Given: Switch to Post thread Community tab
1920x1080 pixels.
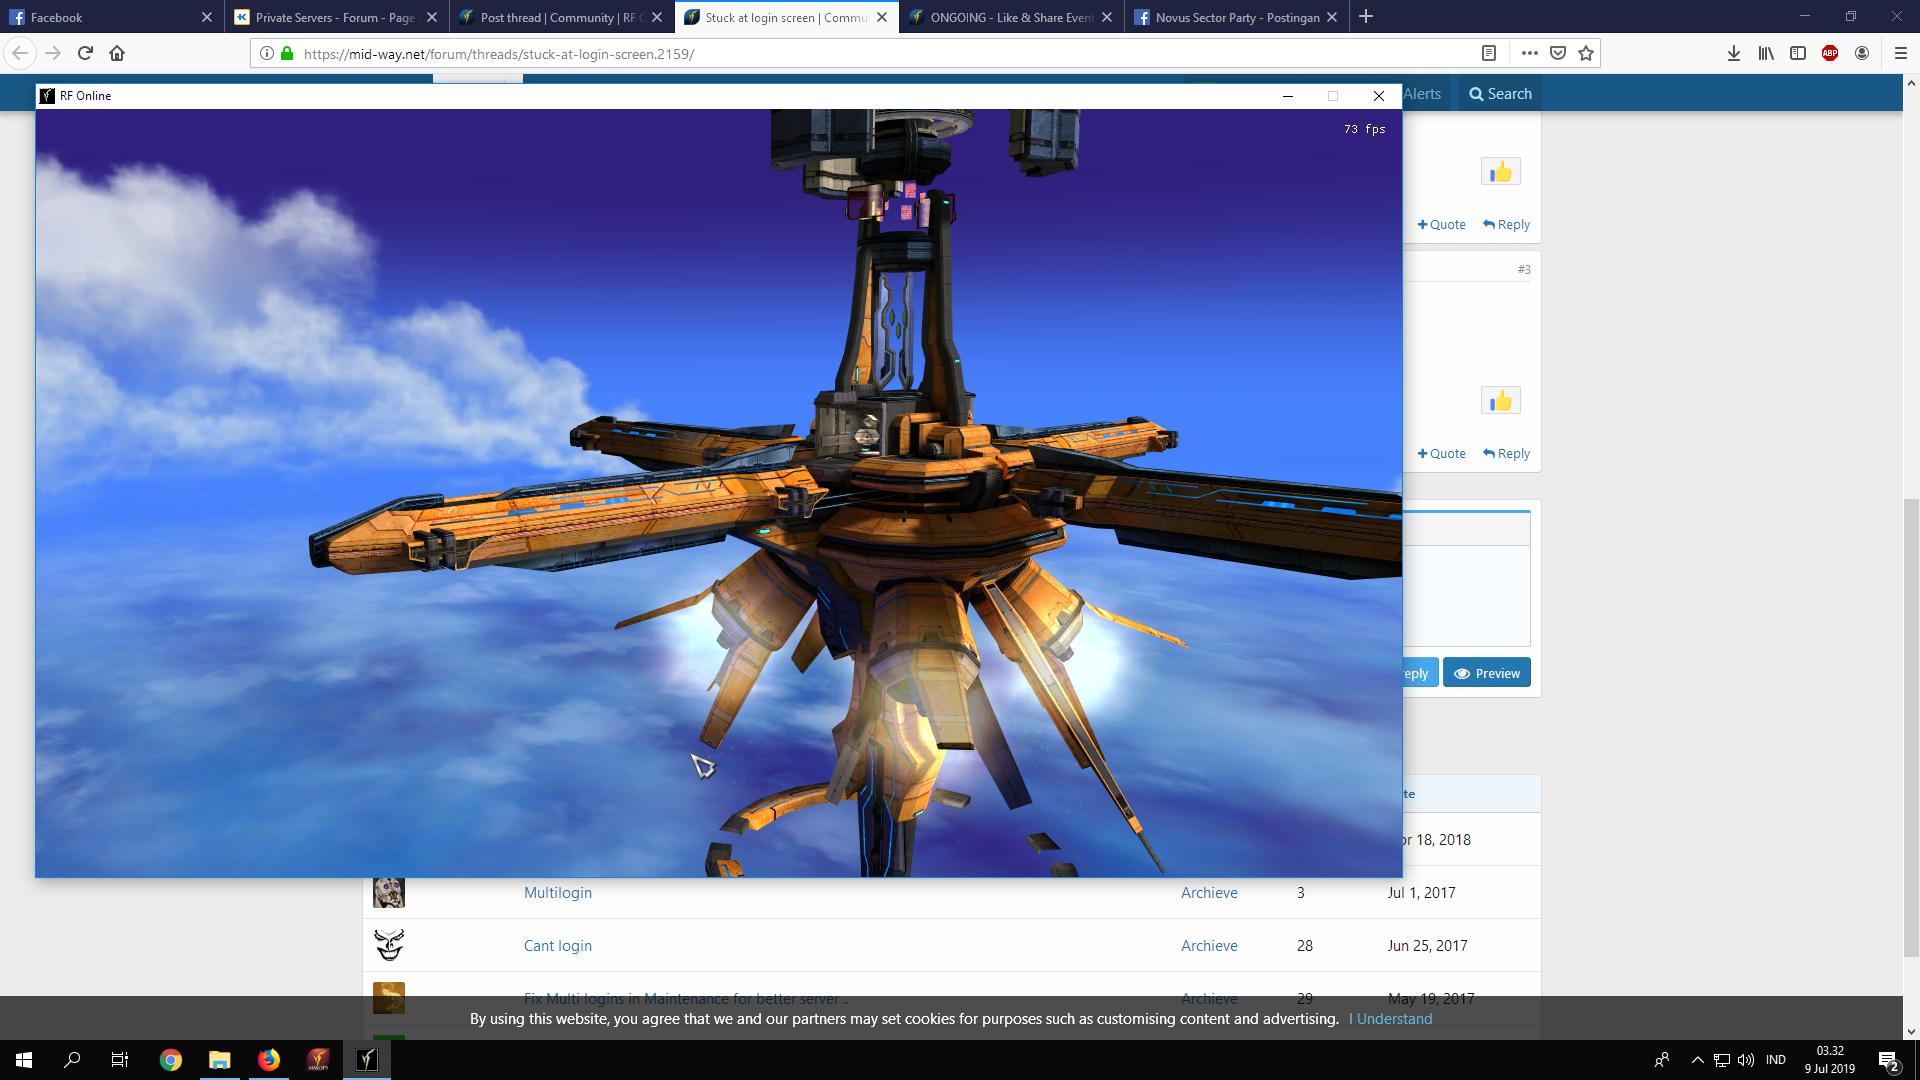Looking at the screenshot, I should (560, 17).
